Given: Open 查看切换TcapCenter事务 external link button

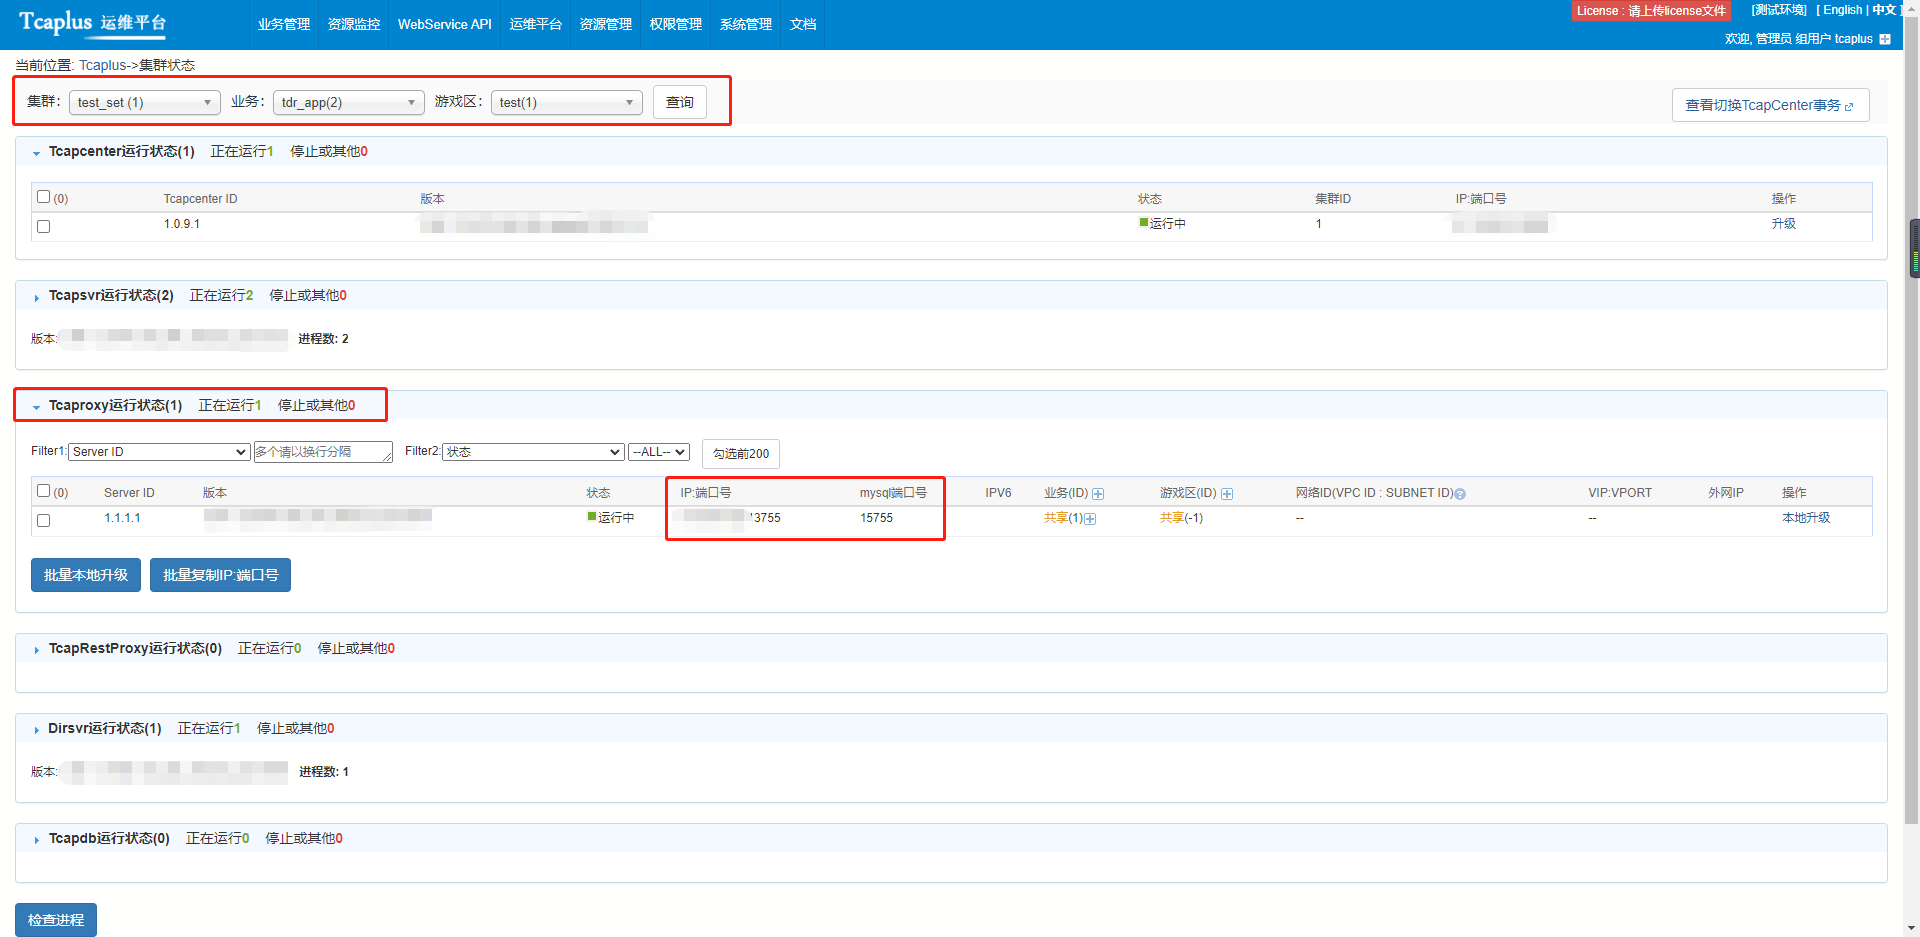Looking at the screenshot, I should pyautogui.click(x=1770, y=105).
